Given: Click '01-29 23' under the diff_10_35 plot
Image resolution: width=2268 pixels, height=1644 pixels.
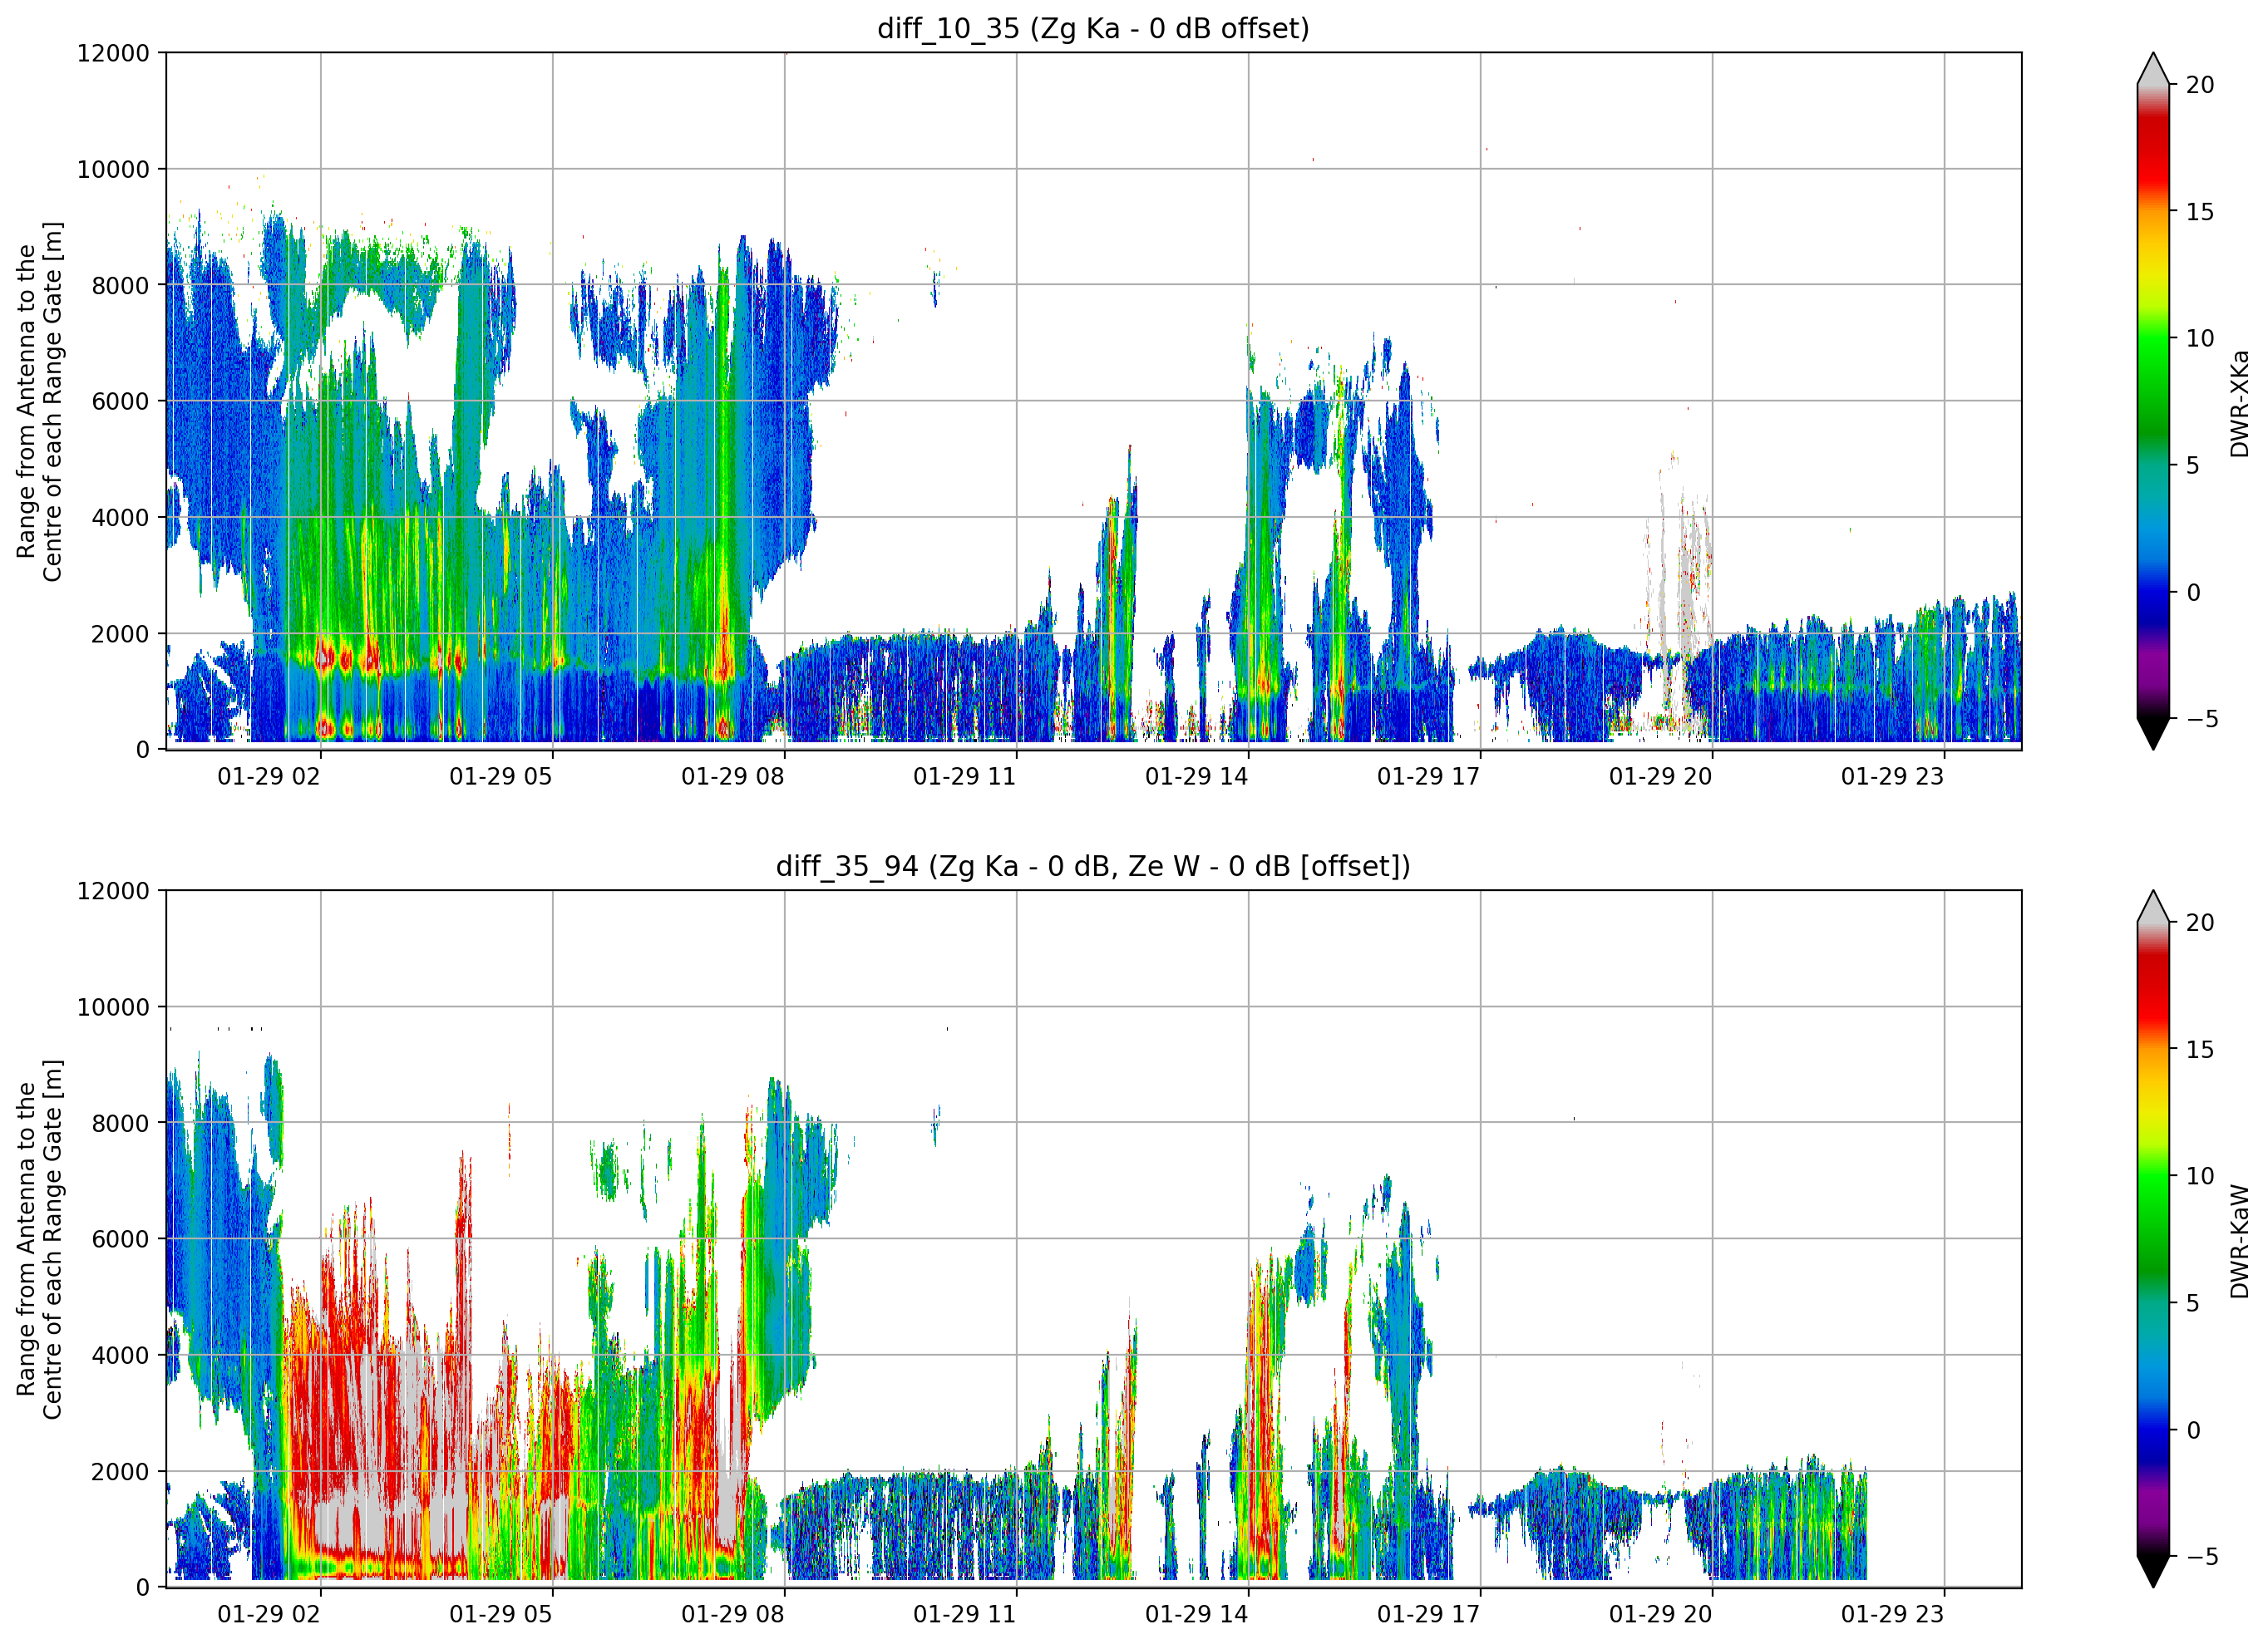Looking at the screenshot, I should click(x=1893, y=777).
